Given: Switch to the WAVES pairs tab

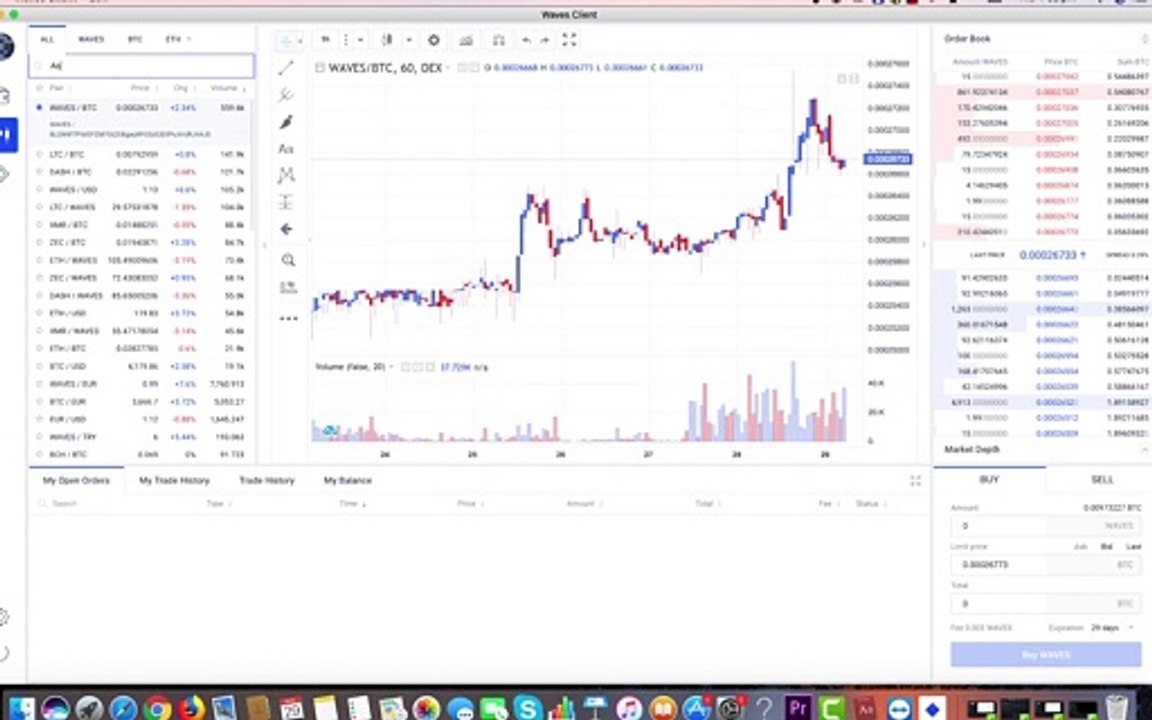Looking at the screenshot, I should click(x=91, y=40).
